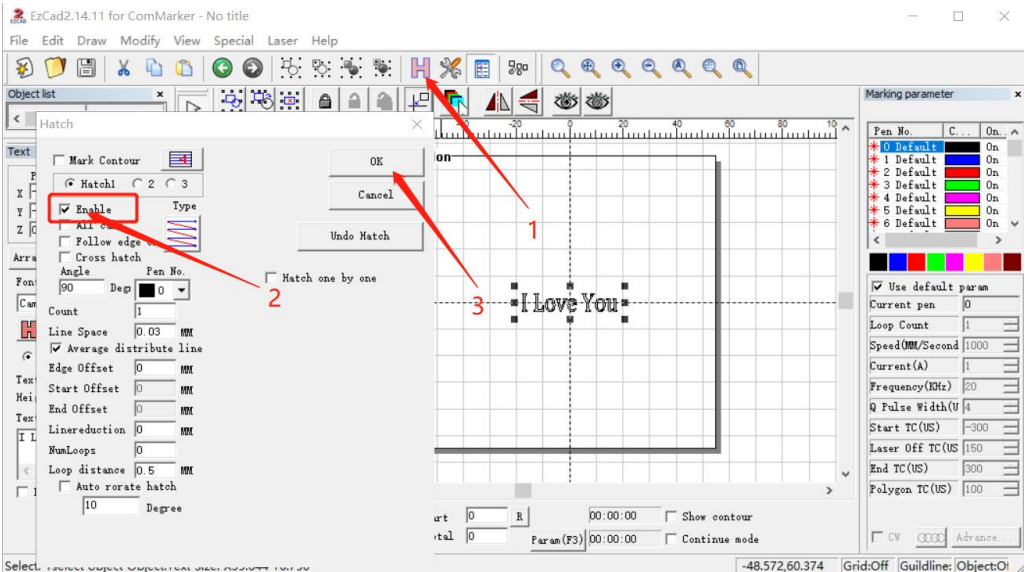1025x572 pixels.
Task: Open file with the folder icon
Action: click(x=55, y=68)
